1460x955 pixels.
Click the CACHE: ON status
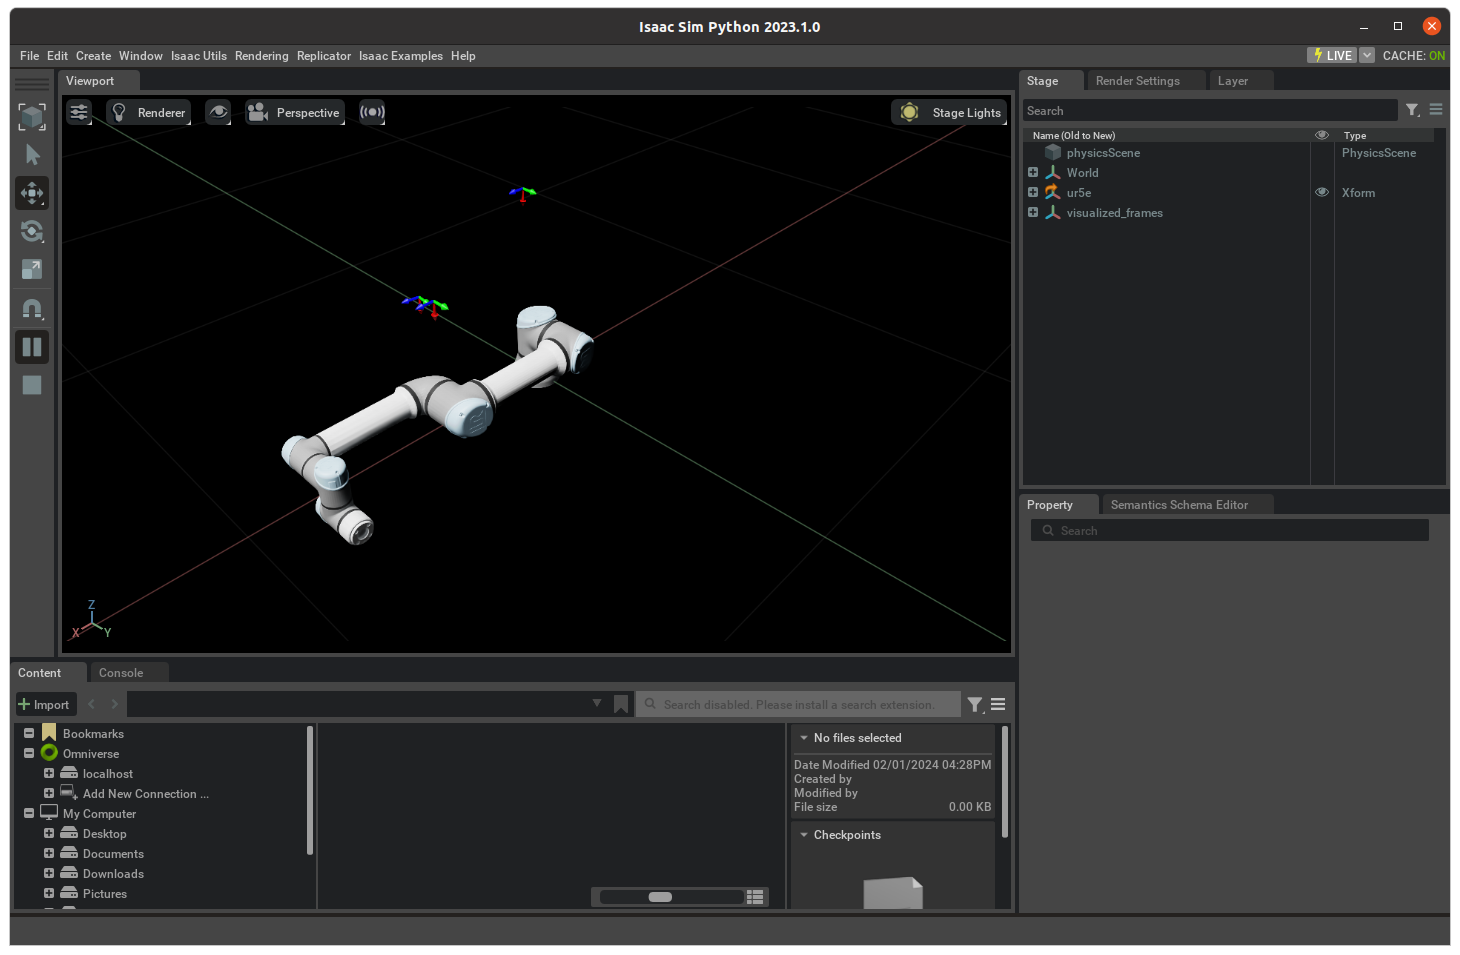[x=1414, y=56]
